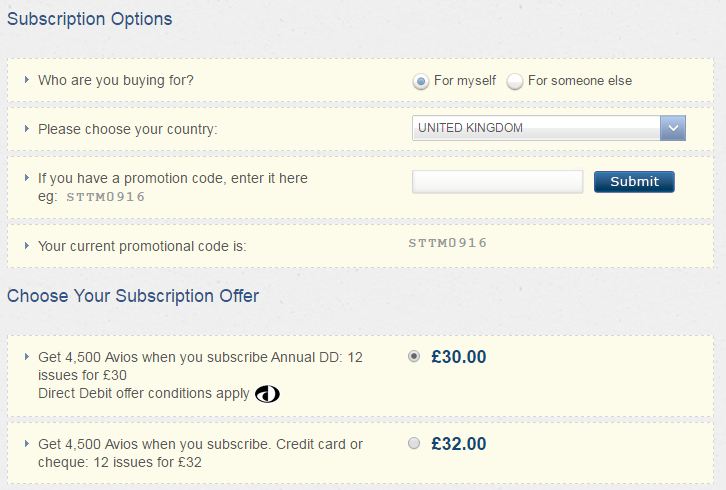
Task: Click the 'Direct Debit offer conditions apply' text
Action: pyautogui.click(x=144, y=393)
